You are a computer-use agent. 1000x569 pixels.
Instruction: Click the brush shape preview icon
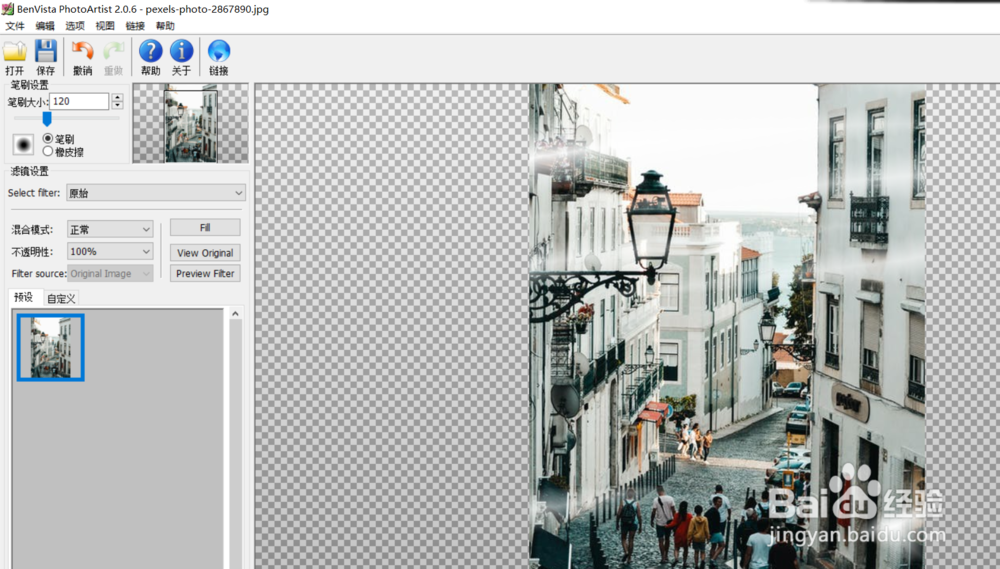(24, 145)
